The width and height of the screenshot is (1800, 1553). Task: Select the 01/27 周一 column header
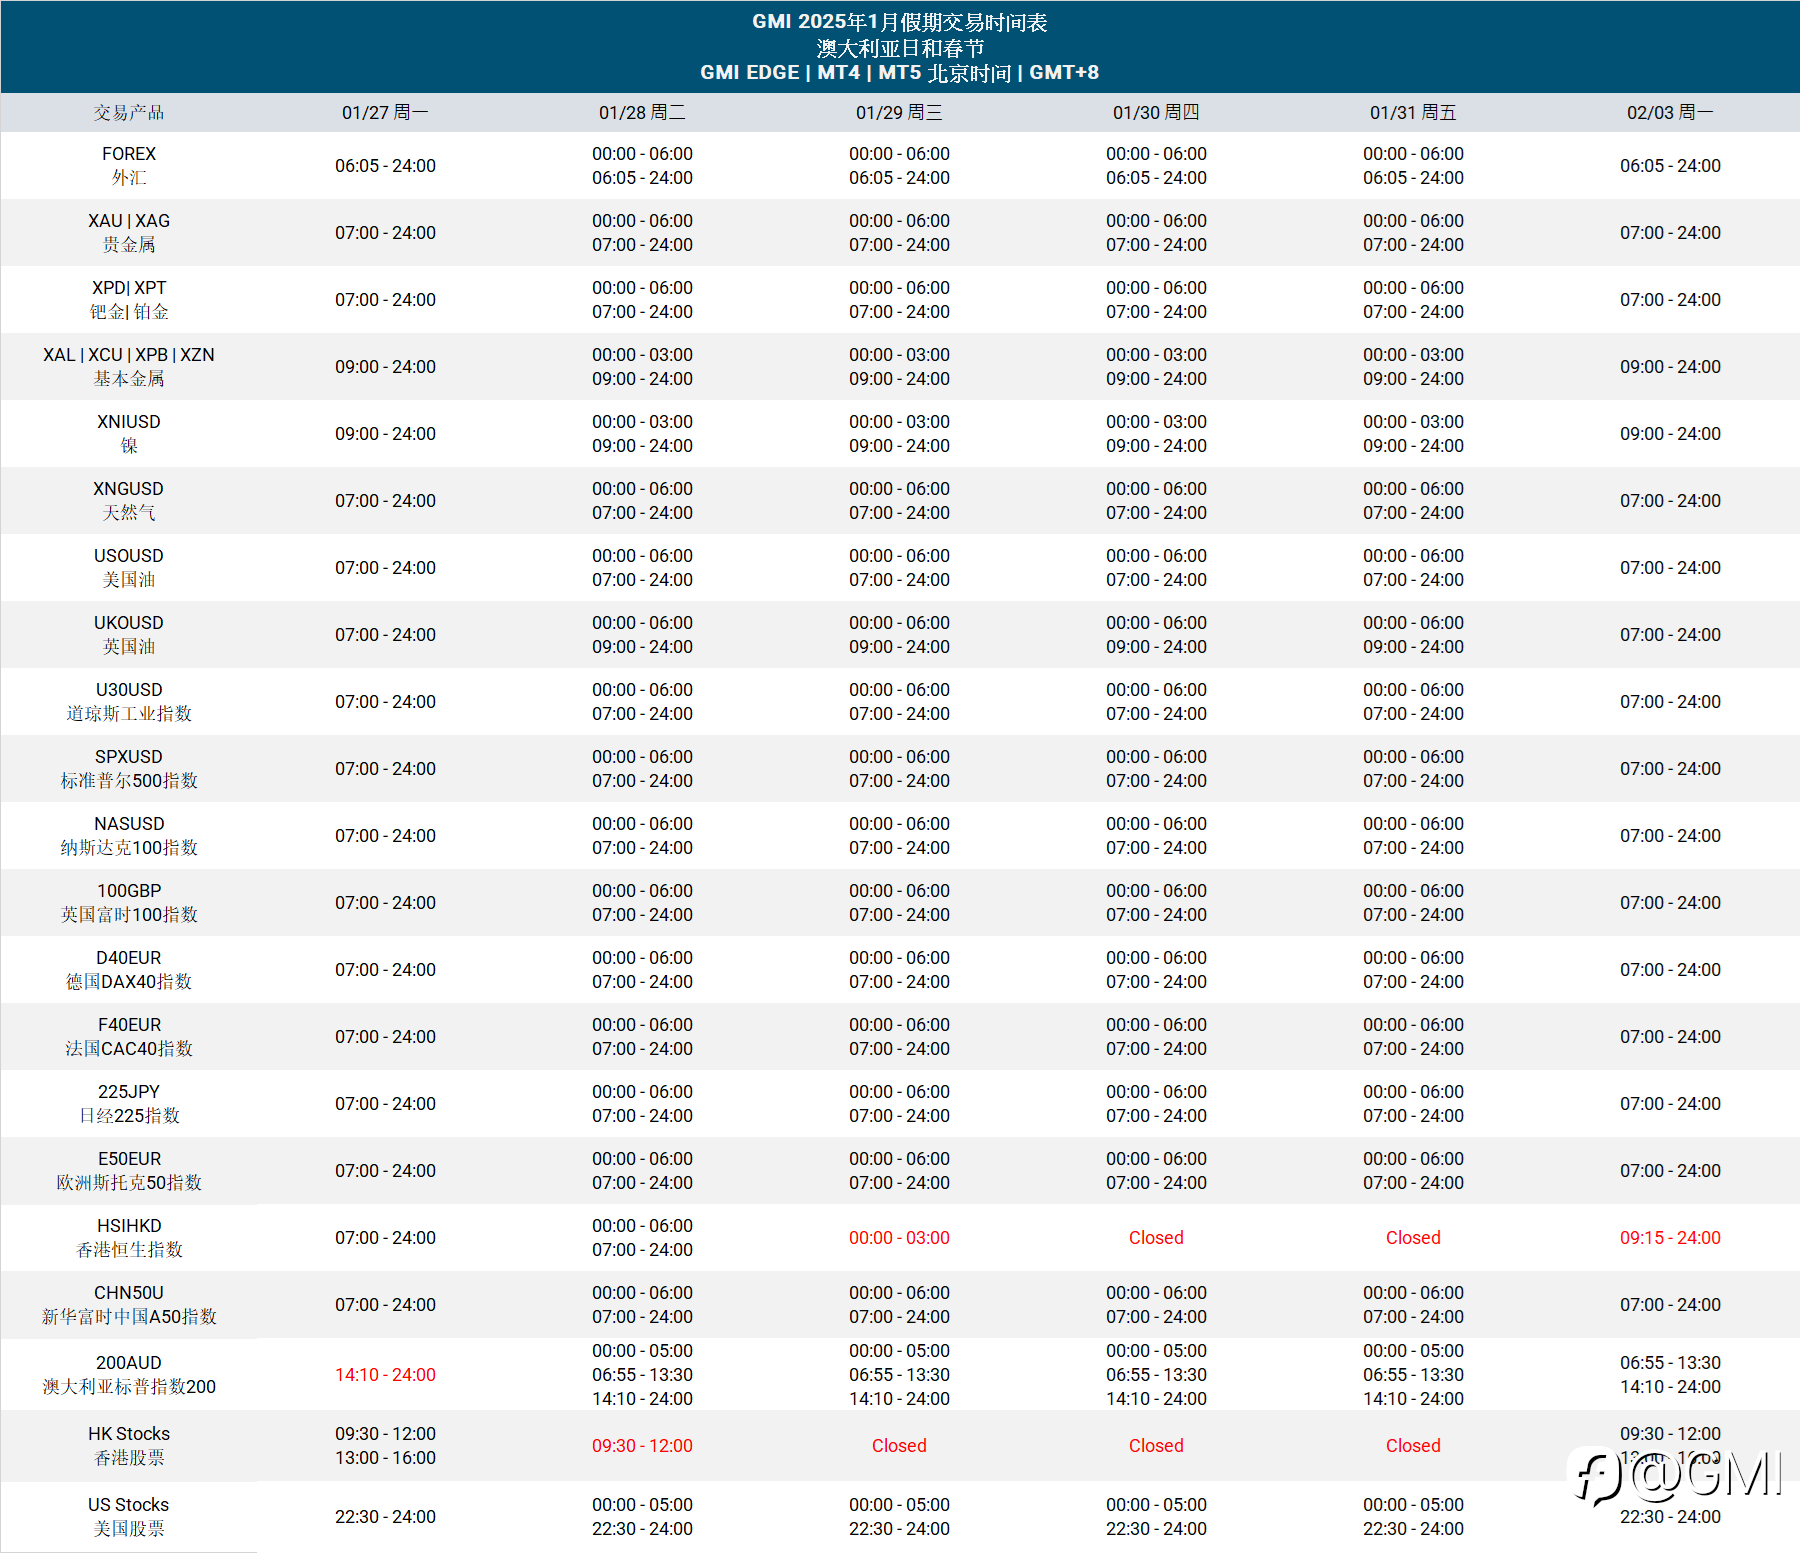[x=385, y=112]
